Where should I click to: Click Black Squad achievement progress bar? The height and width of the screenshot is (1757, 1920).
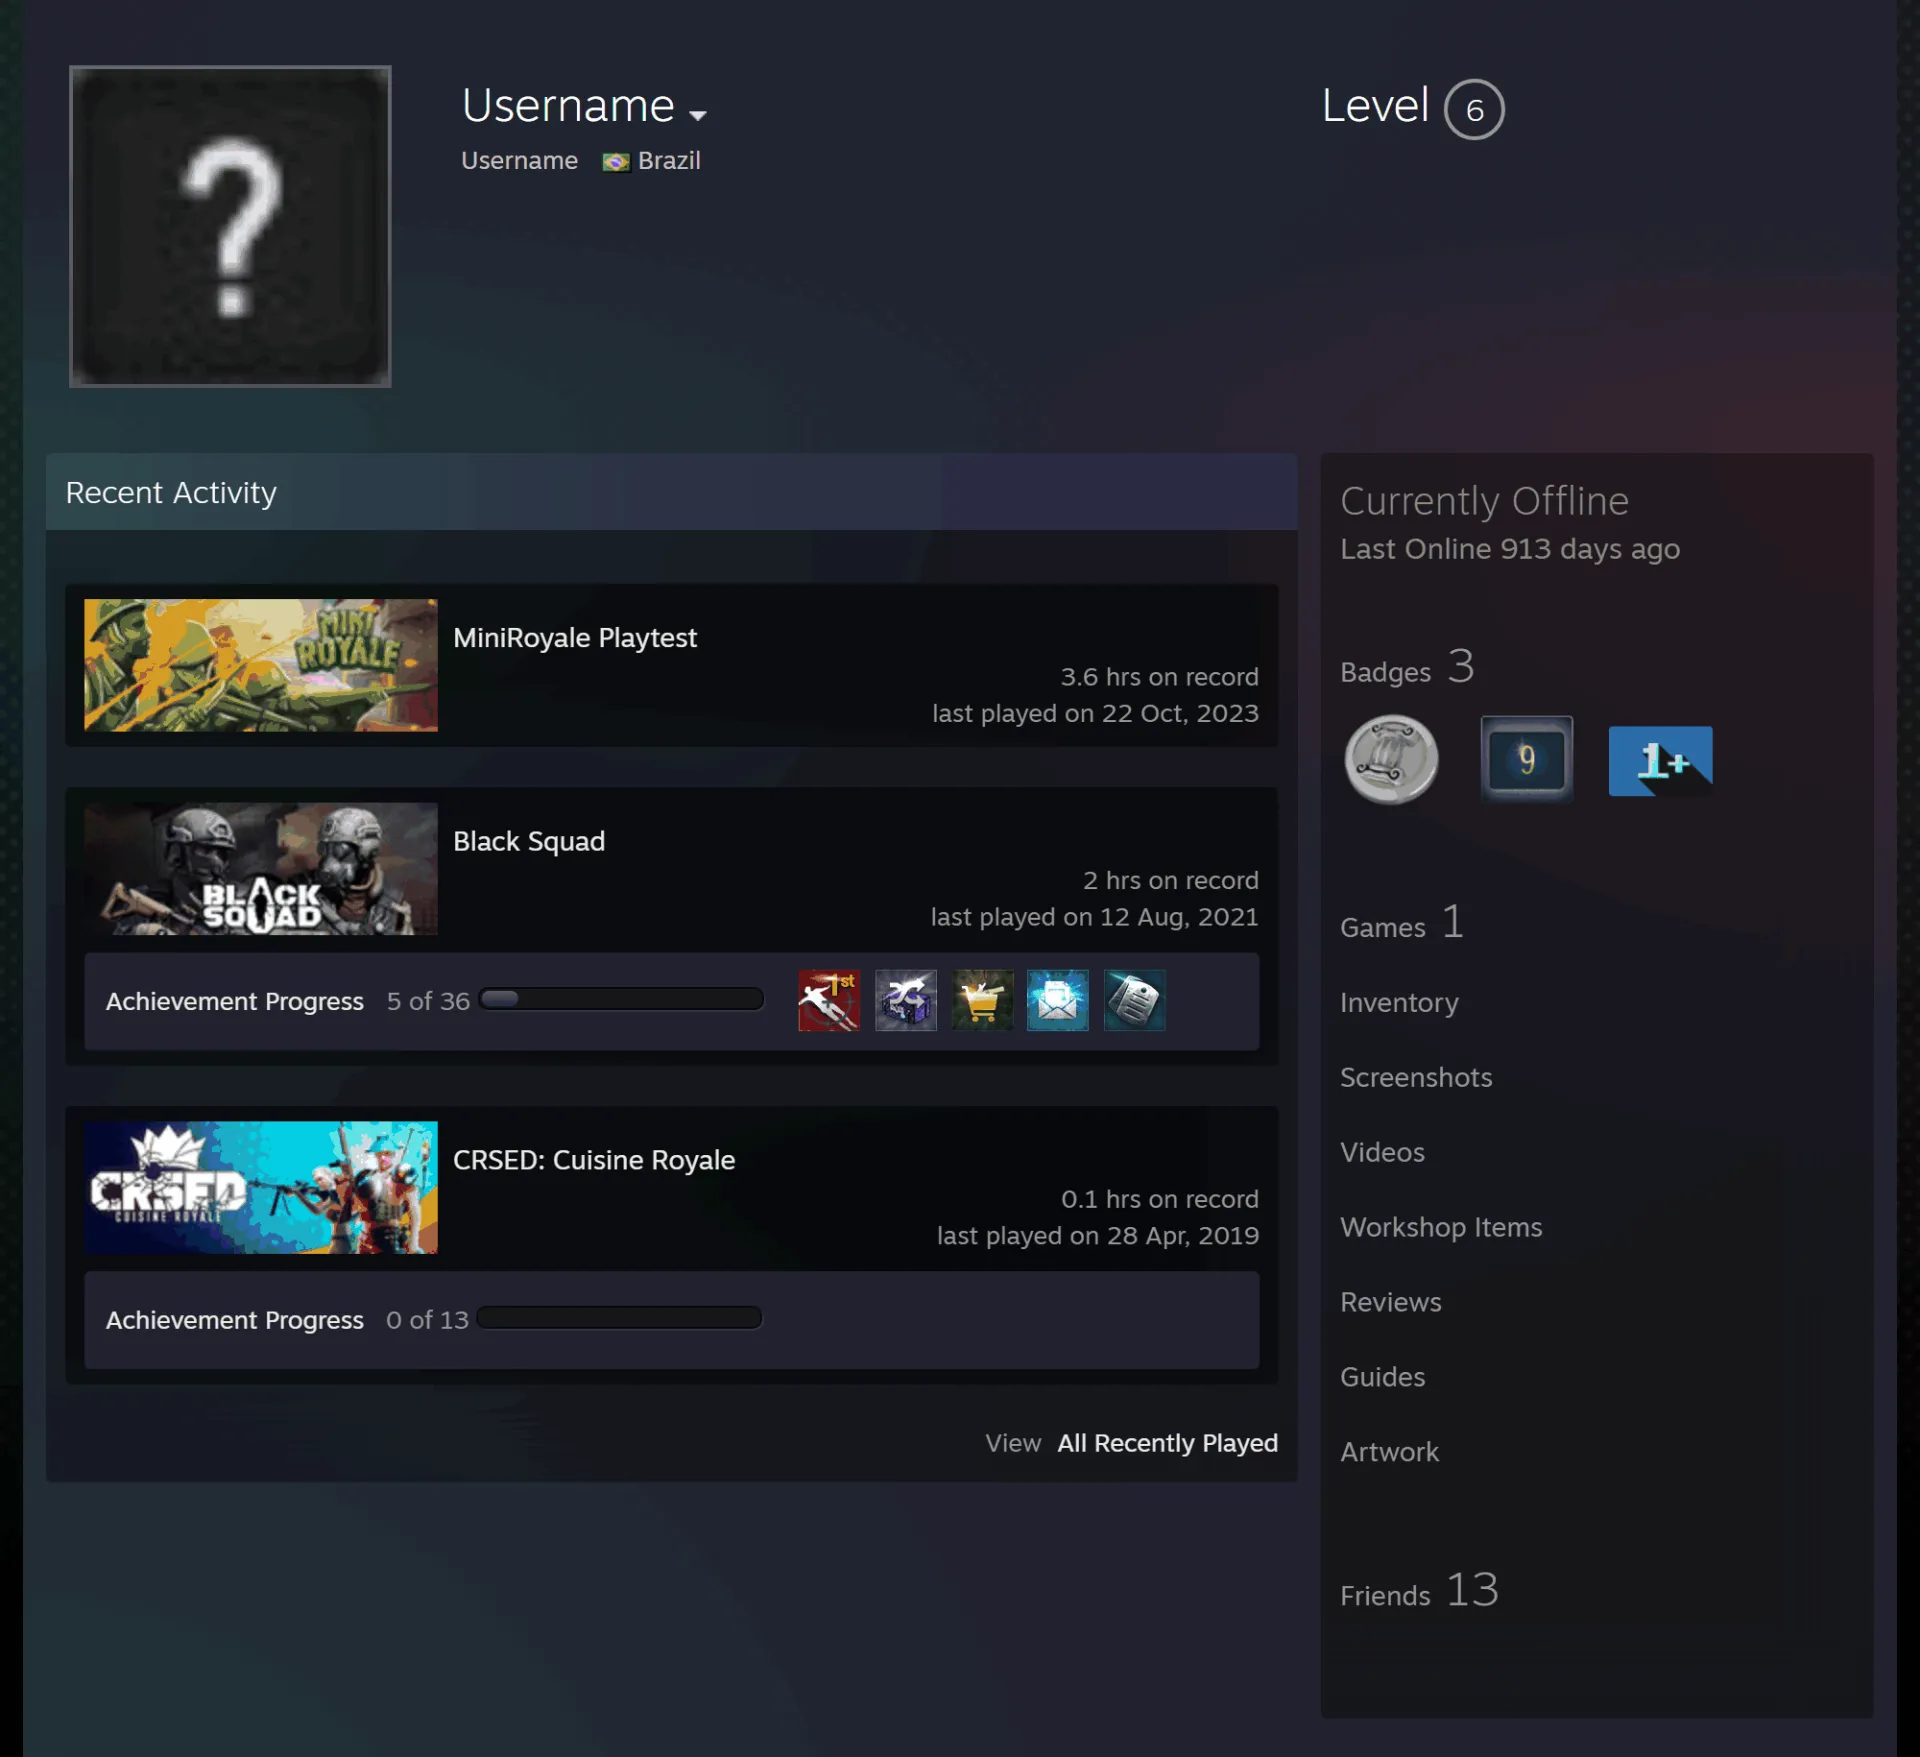621,999
